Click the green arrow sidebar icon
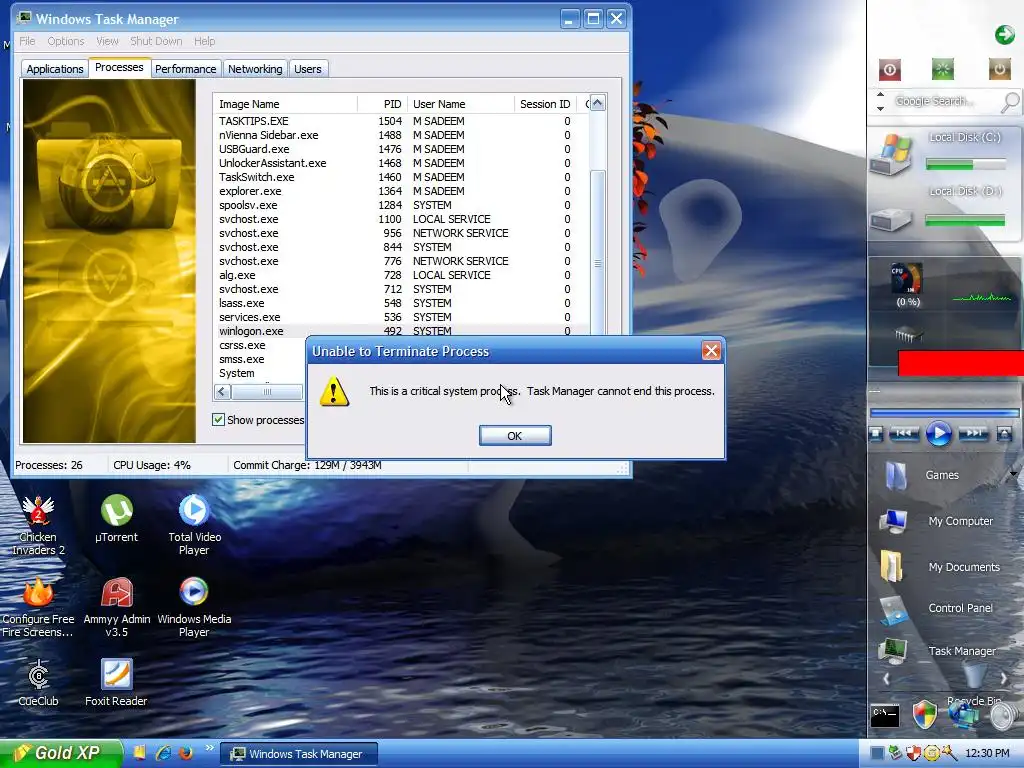 point(1004,34)
